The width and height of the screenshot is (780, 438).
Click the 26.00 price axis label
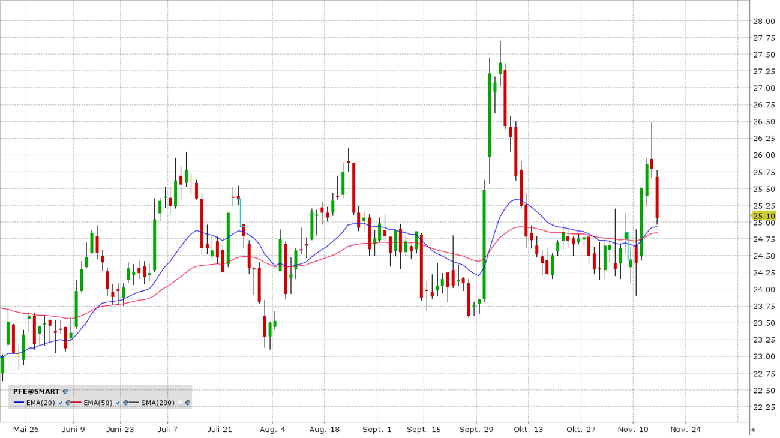[764, 155]
